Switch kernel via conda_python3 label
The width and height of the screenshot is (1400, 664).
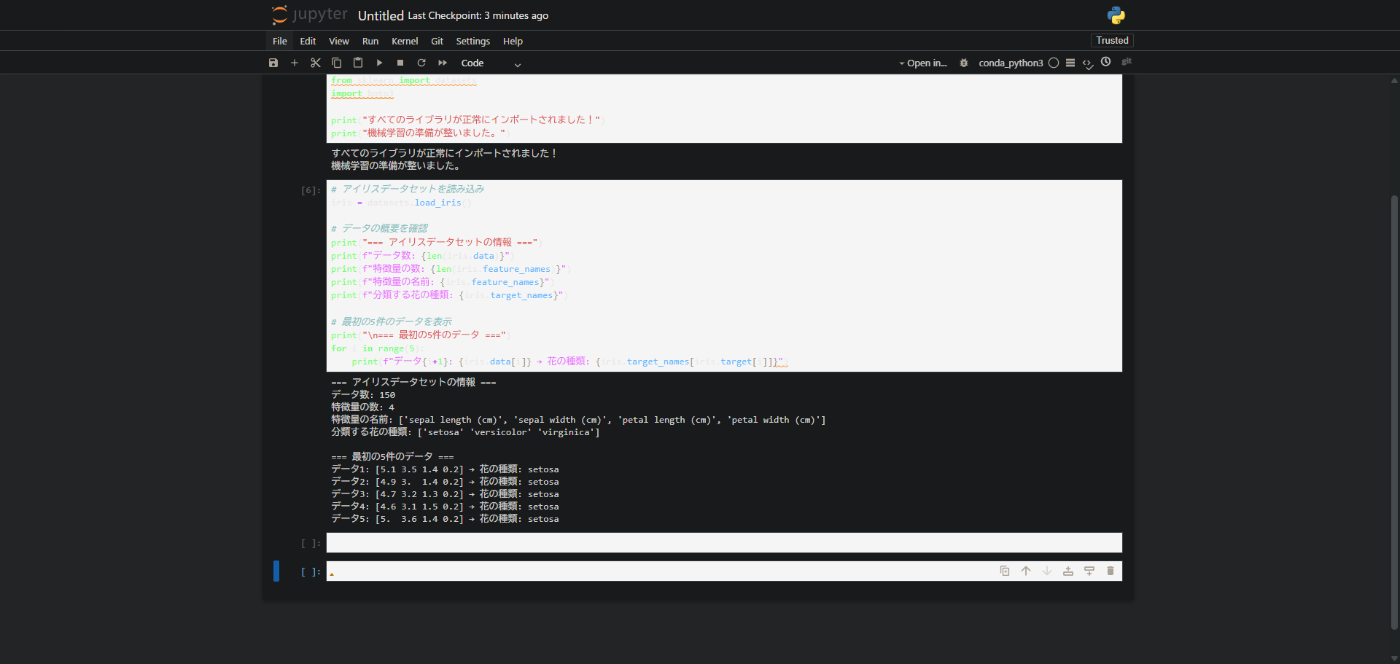pyautogui.click(x=1011, y=63)
